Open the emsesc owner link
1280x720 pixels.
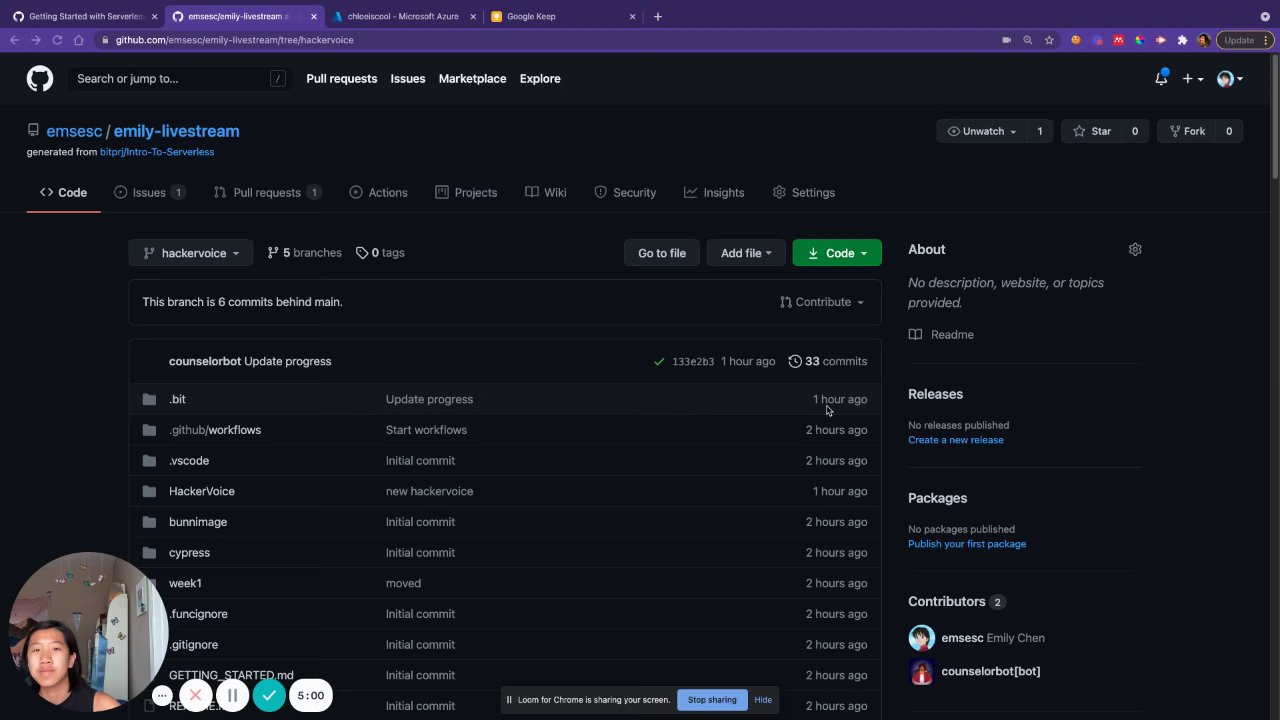coord(74,131)
